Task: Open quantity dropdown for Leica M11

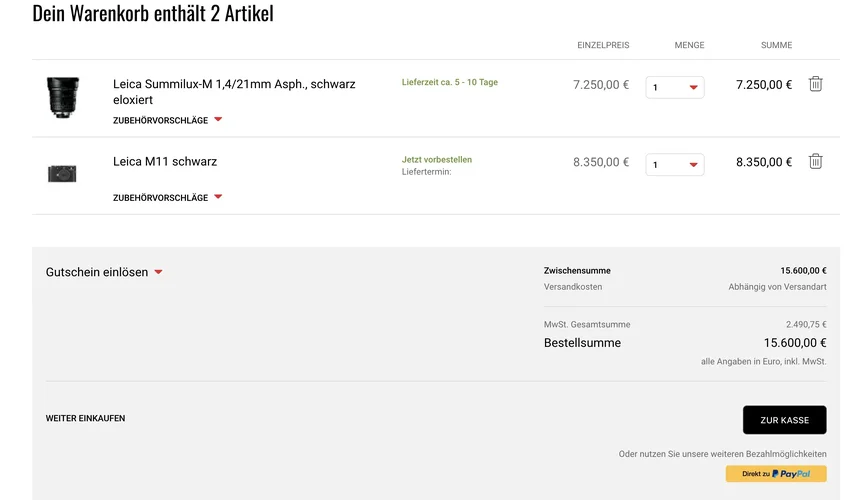Action: [x=675, y=164]
